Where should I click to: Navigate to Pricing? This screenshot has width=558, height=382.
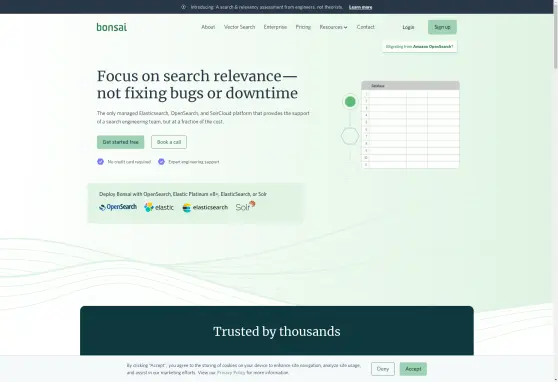click(303, 27)
